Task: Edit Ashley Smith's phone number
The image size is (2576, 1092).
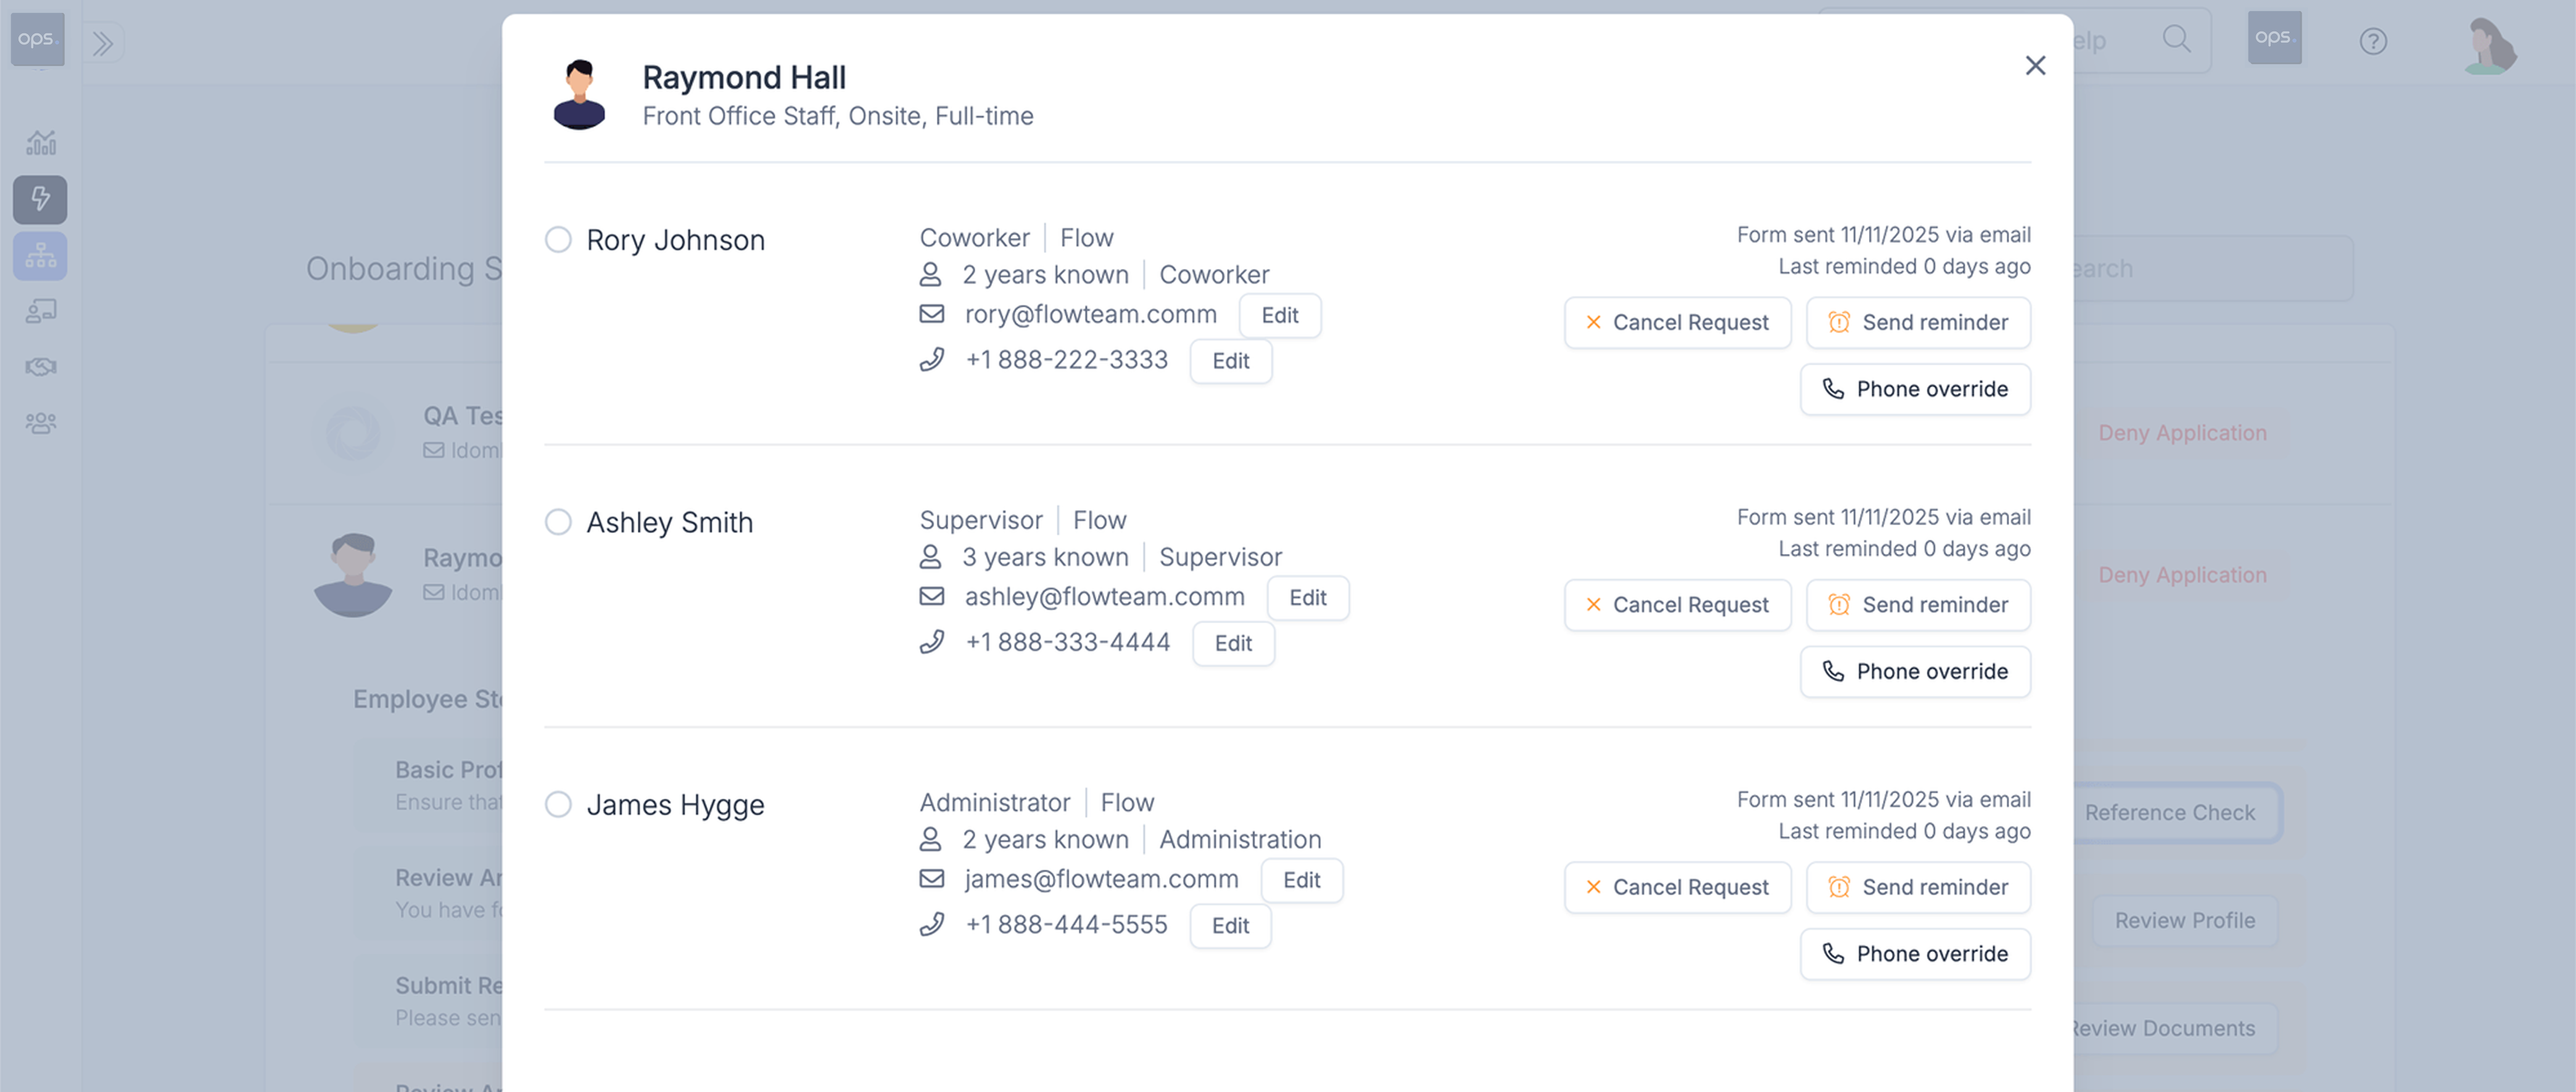Action: pyautogui.click(x=1233, y=643)
